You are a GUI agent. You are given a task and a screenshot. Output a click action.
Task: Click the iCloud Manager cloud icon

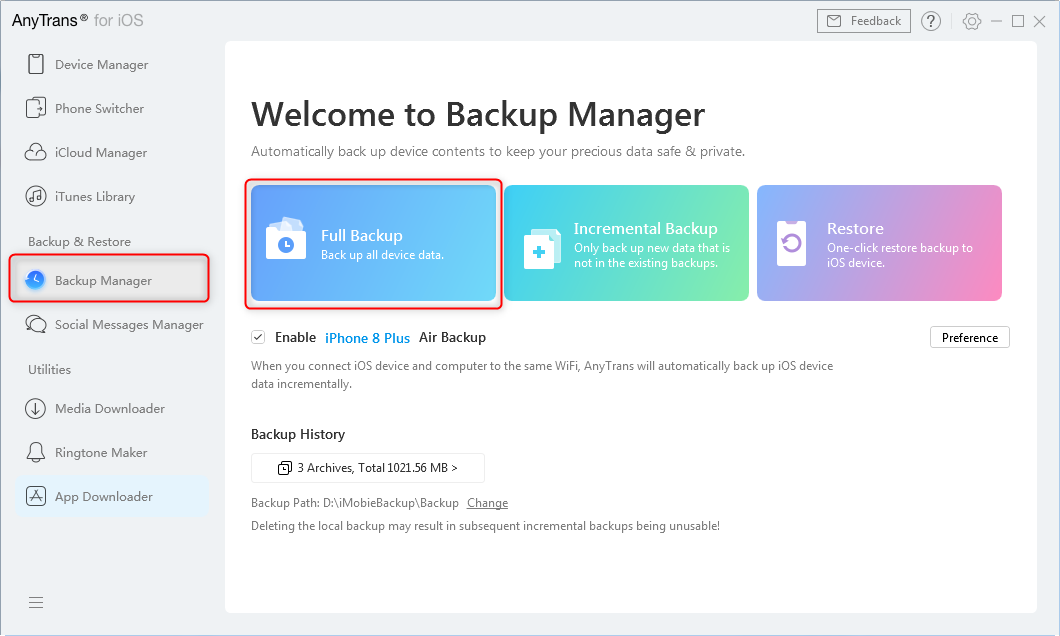click(x=36, y=152)
